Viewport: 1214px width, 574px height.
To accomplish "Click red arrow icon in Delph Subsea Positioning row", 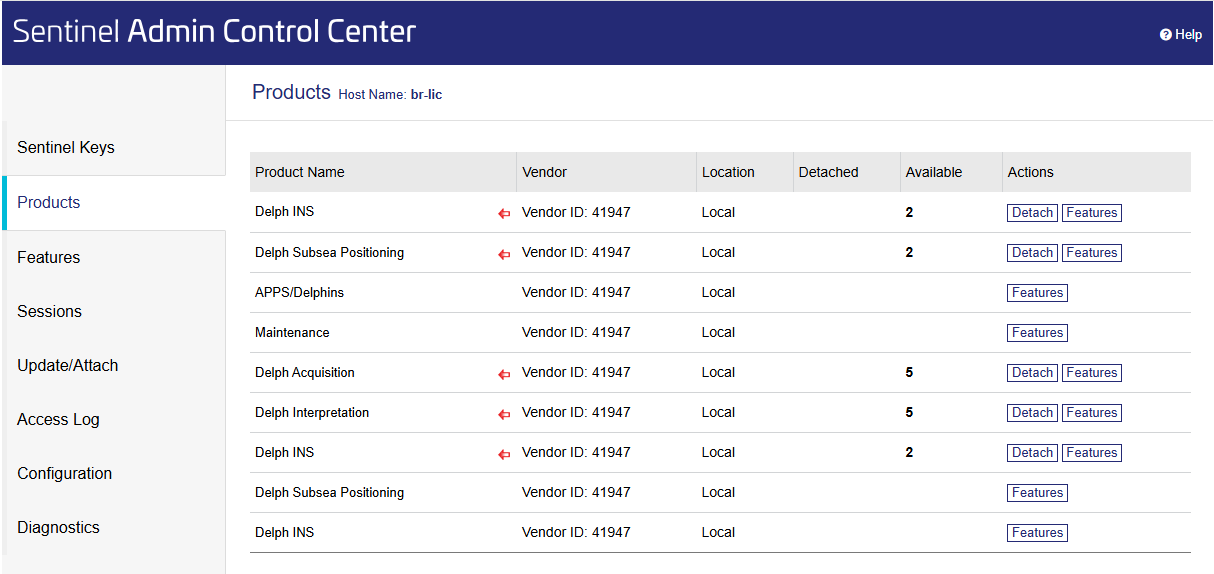I will tap(504, 254).
